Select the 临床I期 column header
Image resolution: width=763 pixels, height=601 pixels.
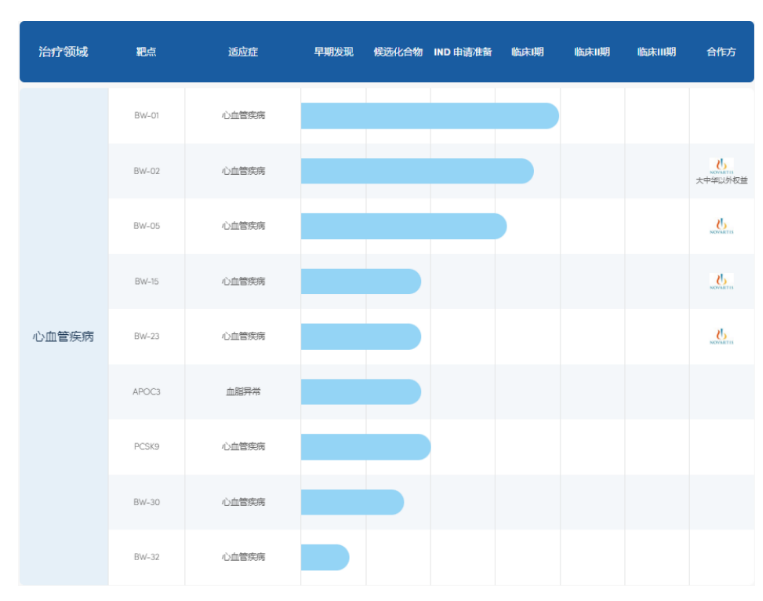527,52
